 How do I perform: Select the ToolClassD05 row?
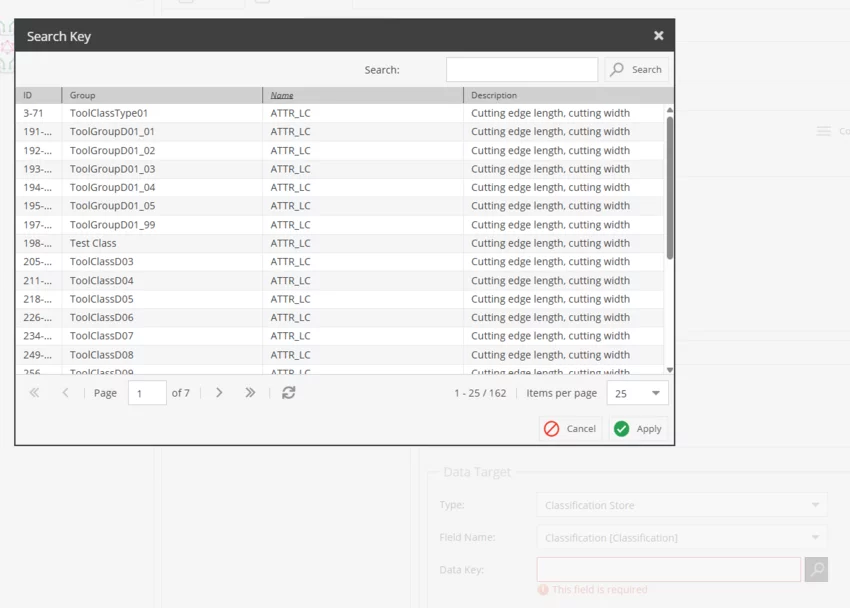339,299
